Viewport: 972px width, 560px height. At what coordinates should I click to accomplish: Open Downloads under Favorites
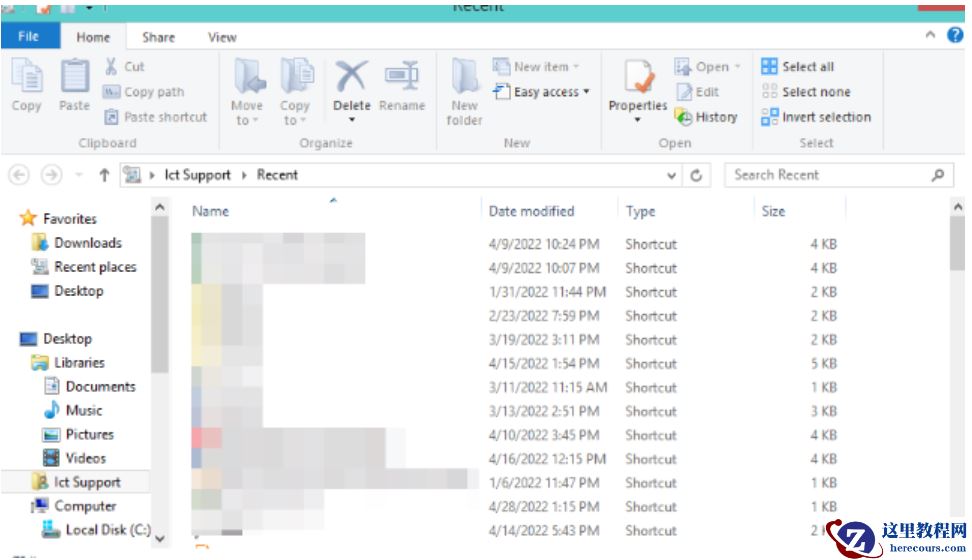[77, 242]
